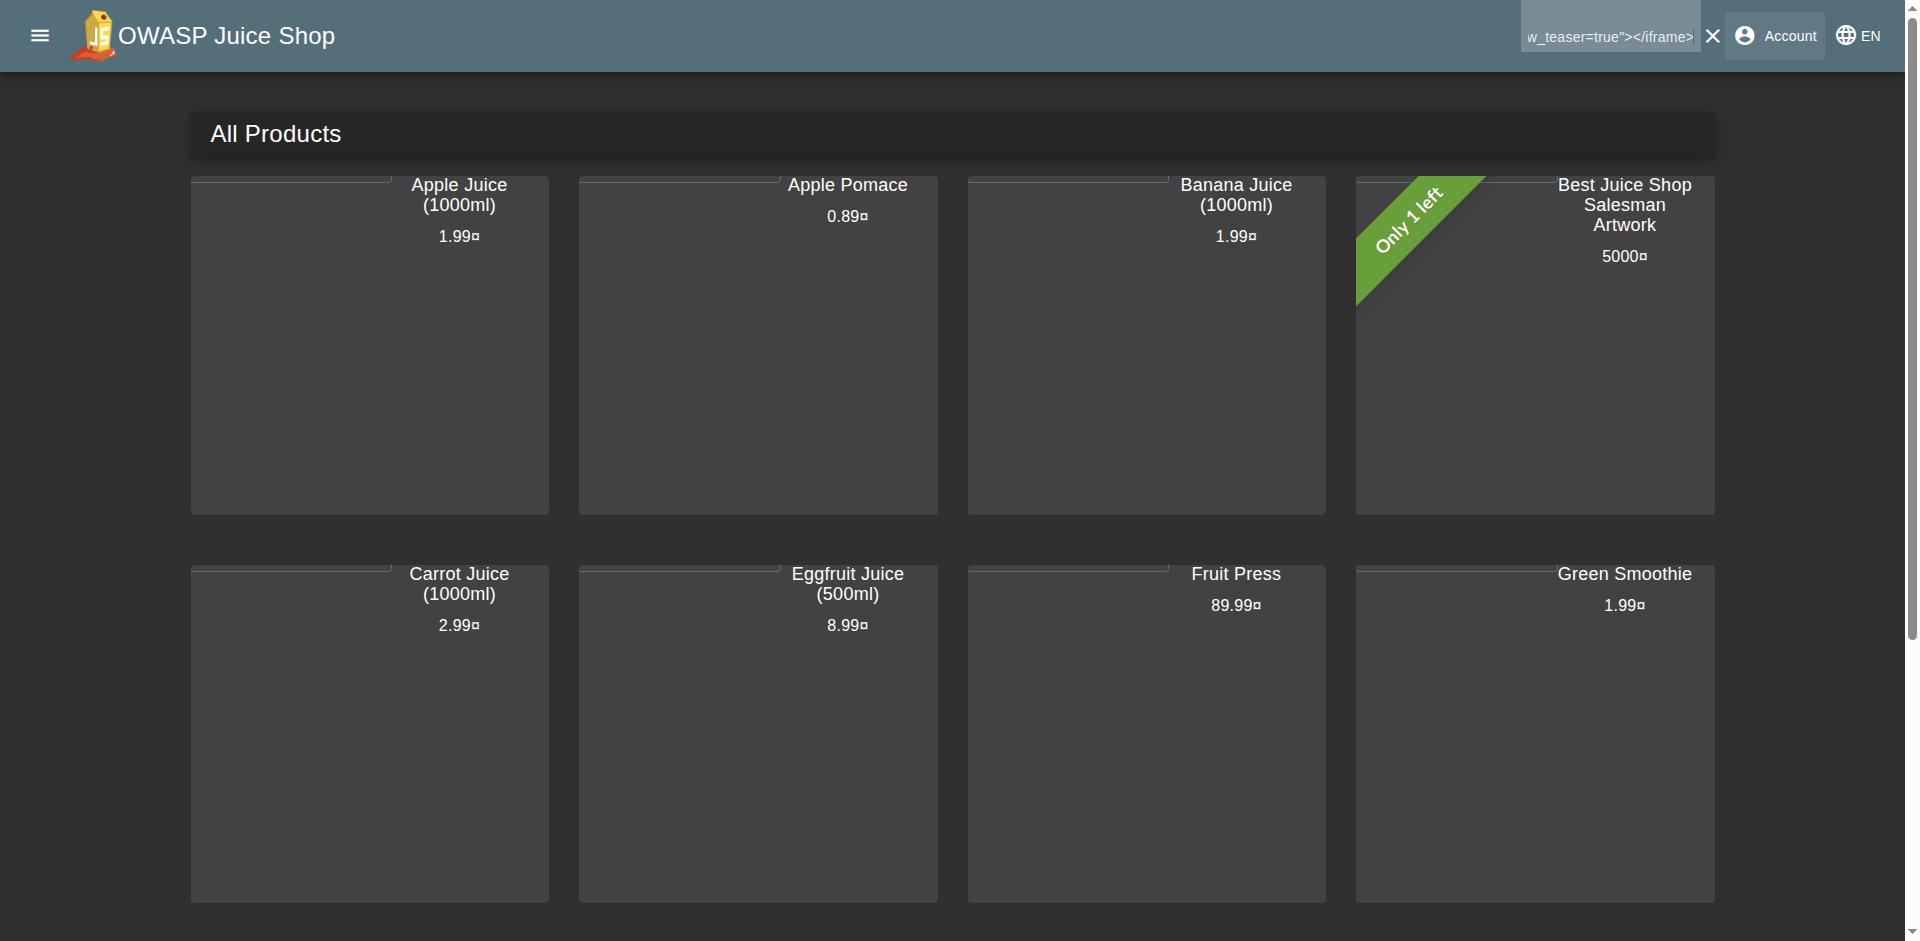Select the Fruit Press product
The width and height of the screenshot is (1920, 941).
pos(1146,733)
